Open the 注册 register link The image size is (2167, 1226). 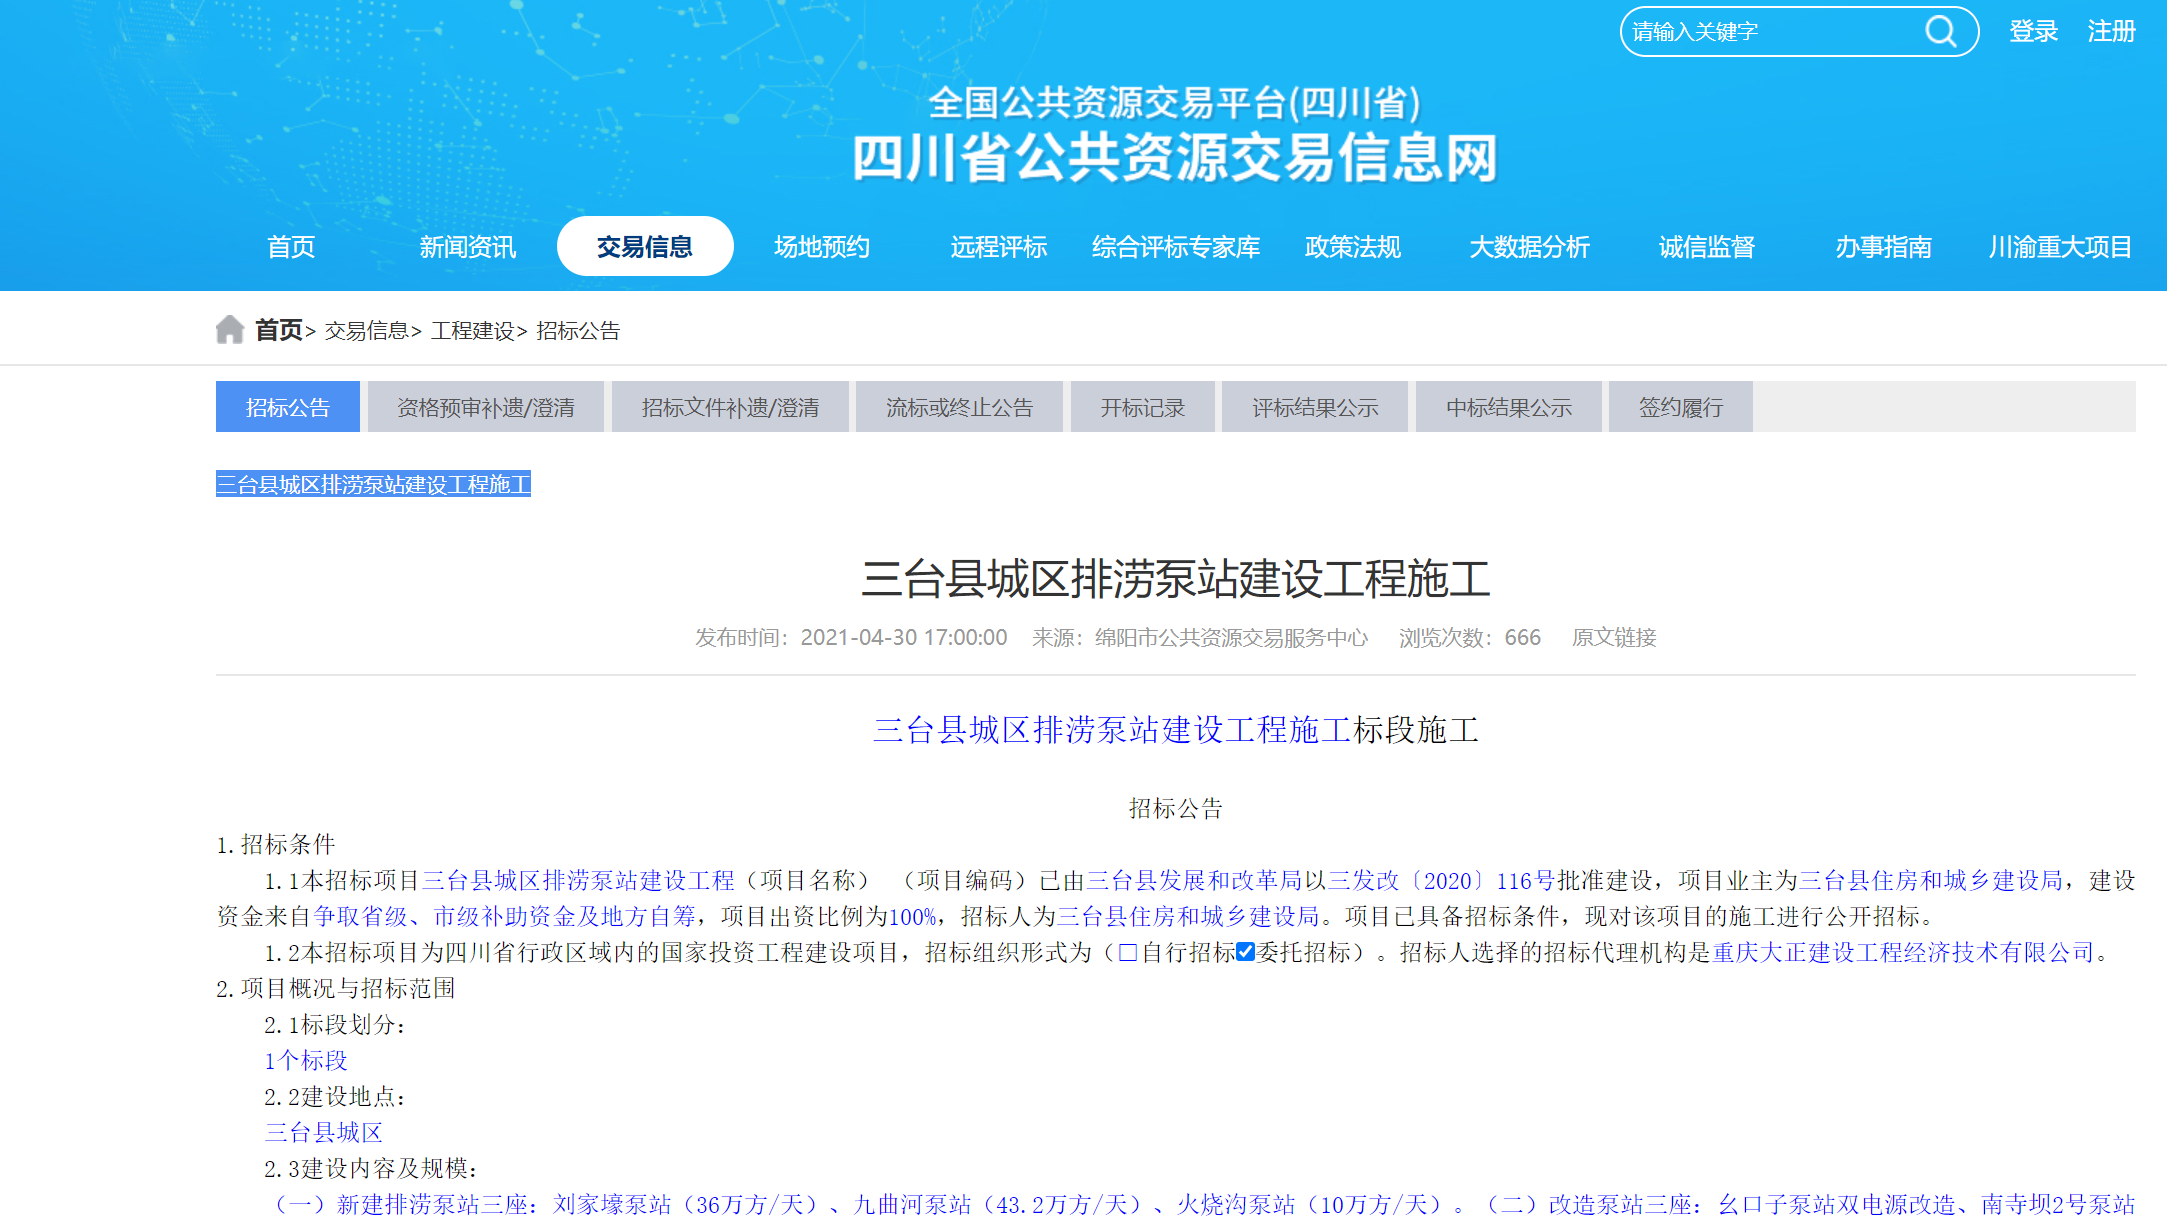click(x=2111, y=31)
